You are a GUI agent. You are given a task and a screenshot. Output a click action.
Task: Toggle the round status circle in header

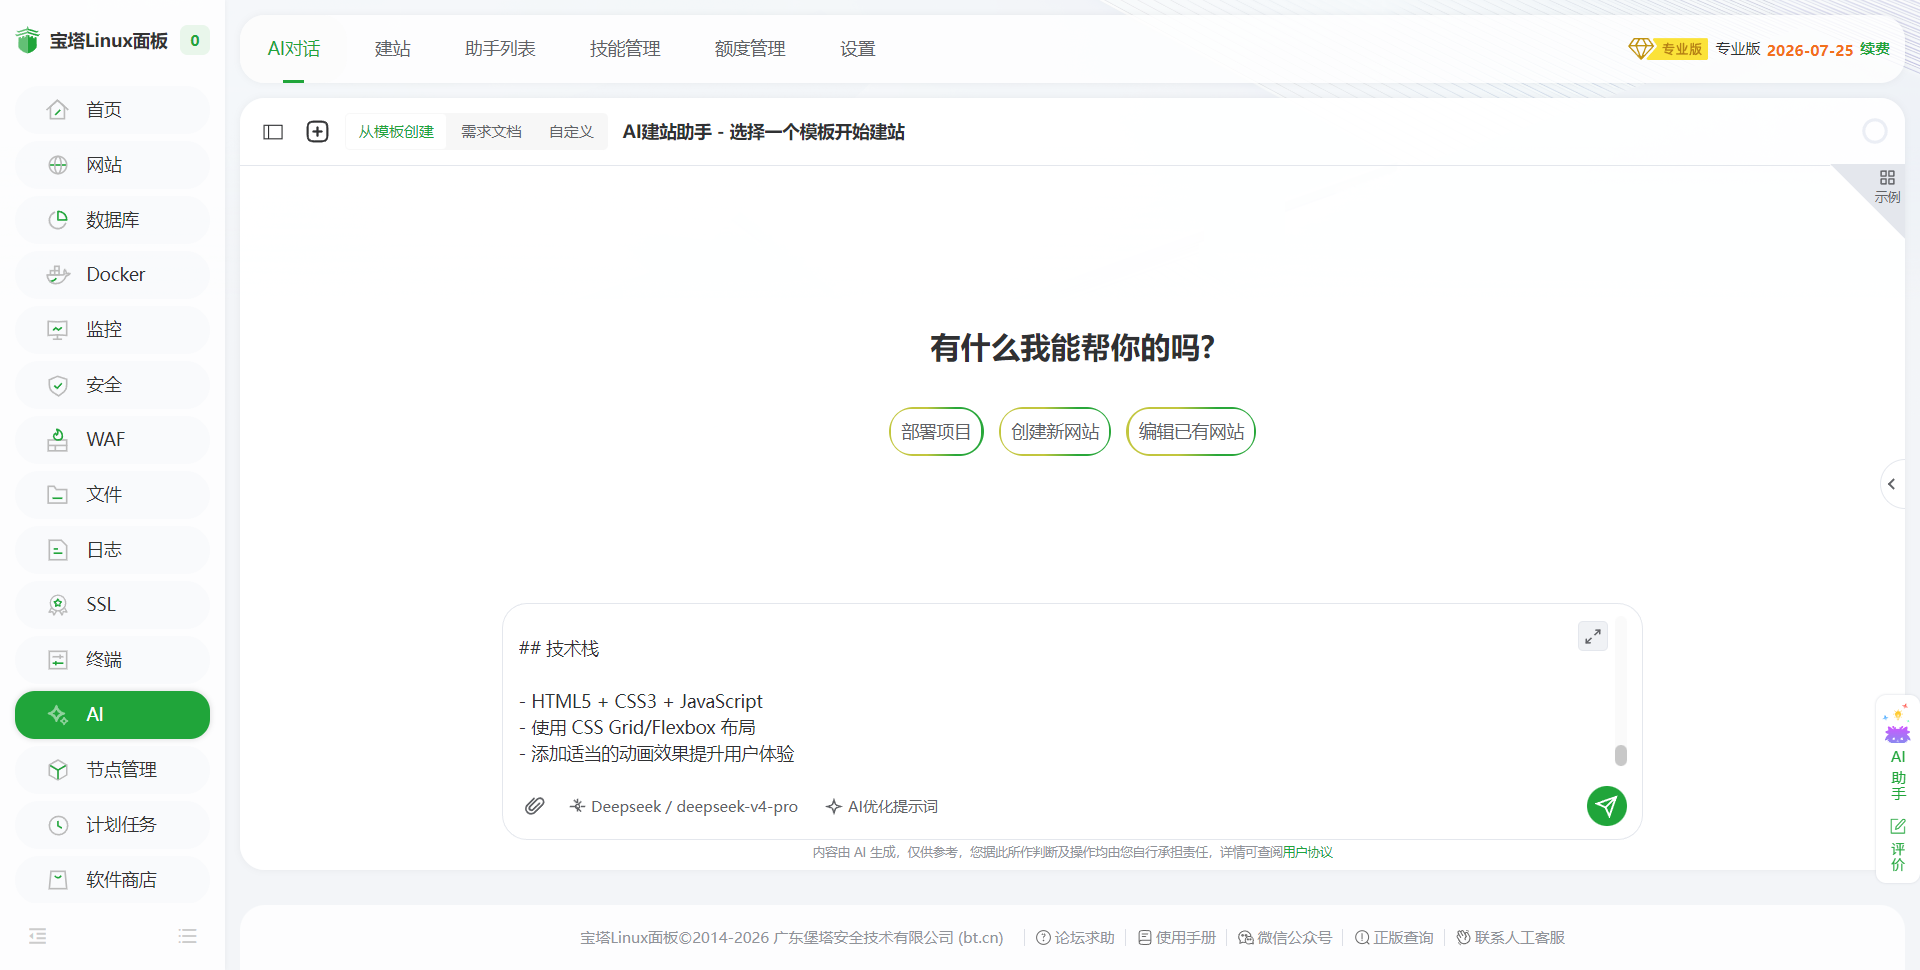[x=1875, y=131]
